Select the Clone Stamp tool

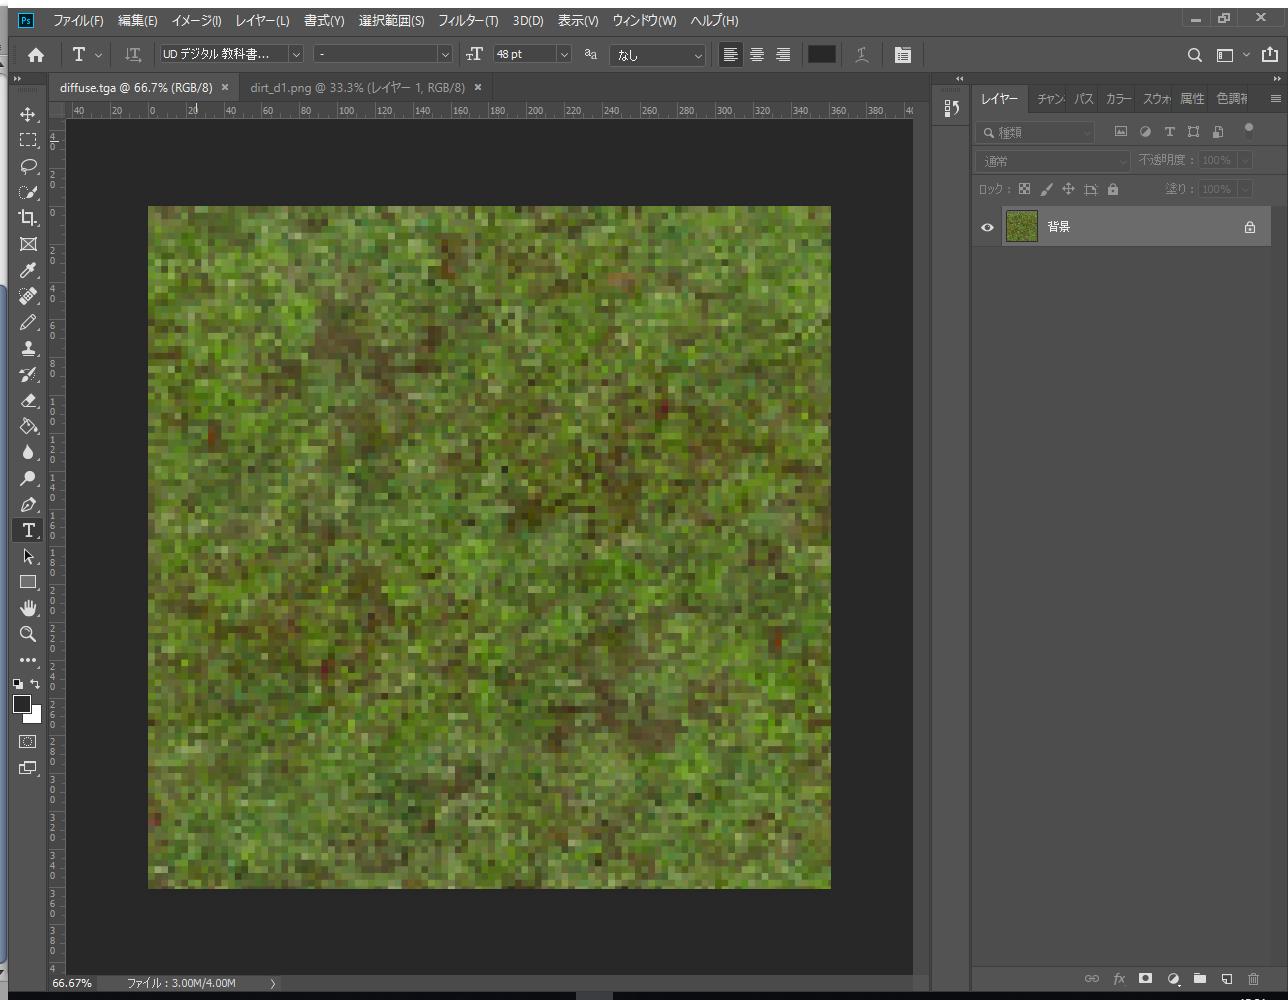[x=28, y=348]
